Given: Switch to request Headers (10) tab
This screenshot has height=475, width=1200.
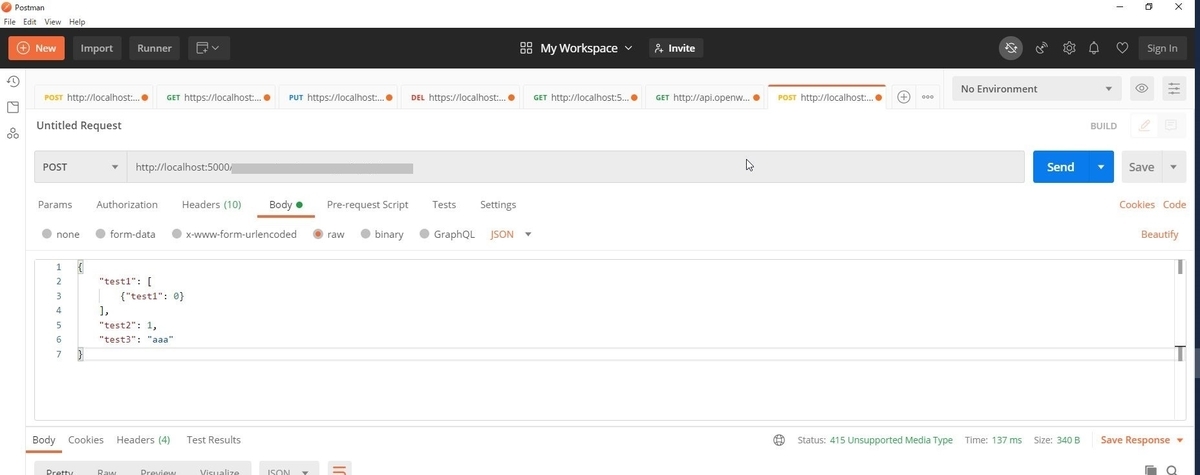Looking at the screenshot, I should coord(211,205).
